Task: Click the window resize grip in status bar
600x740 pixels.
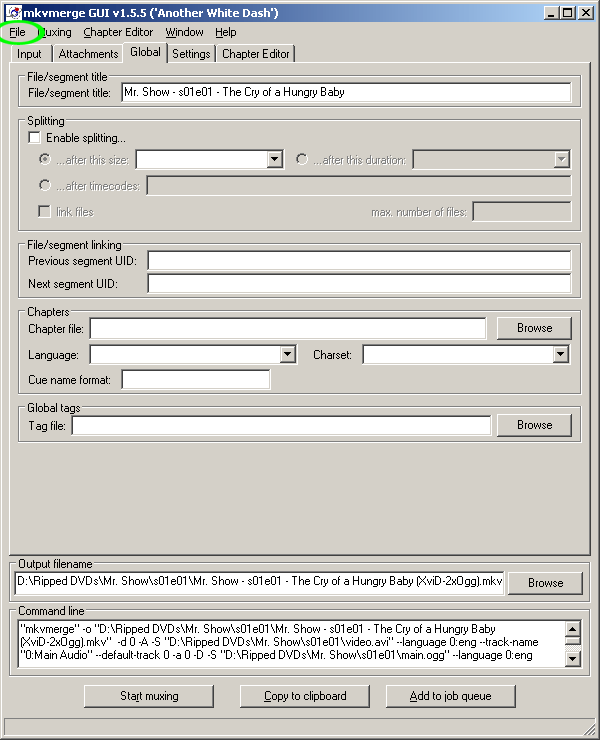Action: [x=590, y=729]
